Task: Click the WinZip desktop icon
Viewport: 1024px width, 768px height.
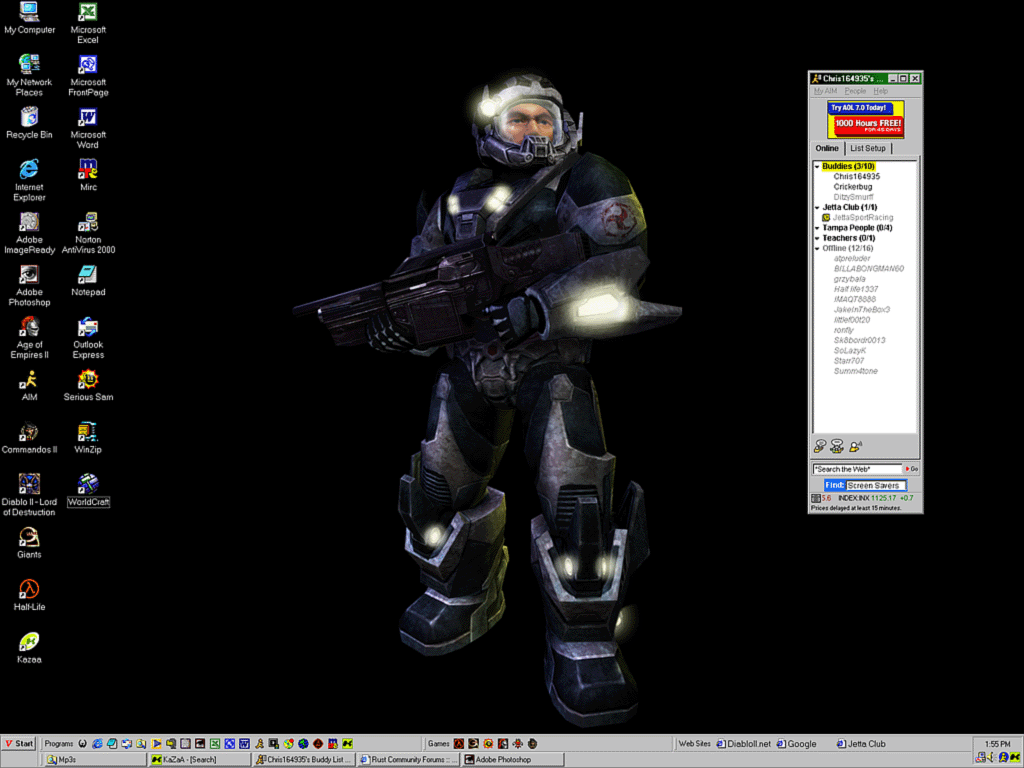Action: [x=88, y=438]
